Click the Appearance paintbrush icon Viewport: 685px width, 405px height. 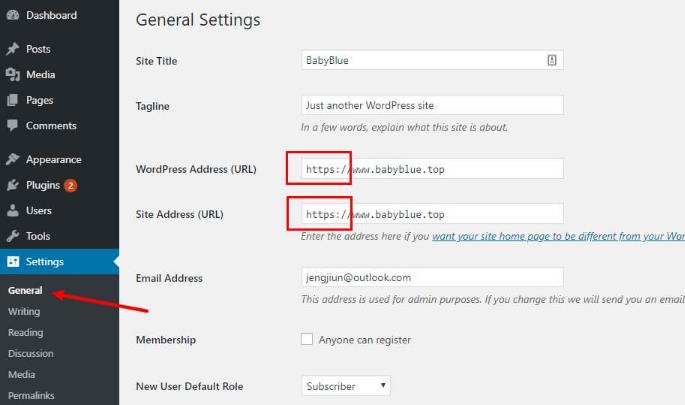pos(12,160)
